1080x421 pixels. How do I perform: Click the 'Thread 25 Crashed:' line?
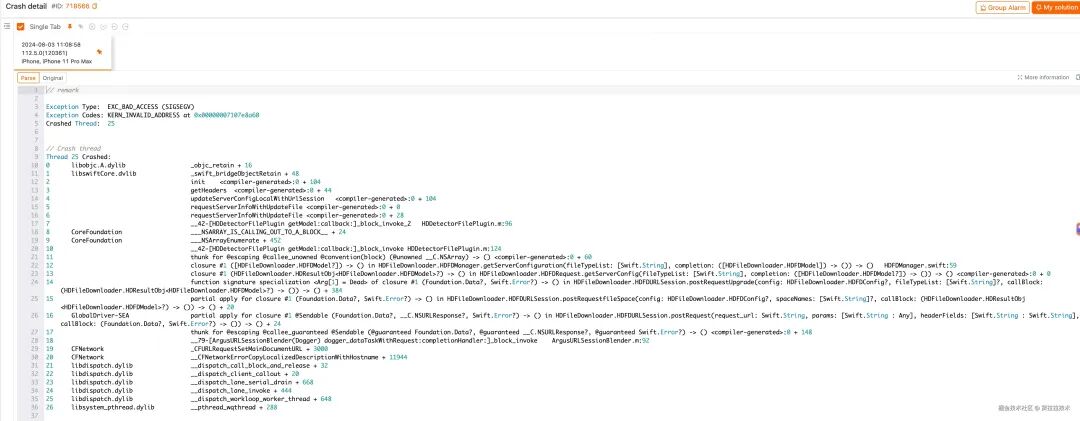81,156
